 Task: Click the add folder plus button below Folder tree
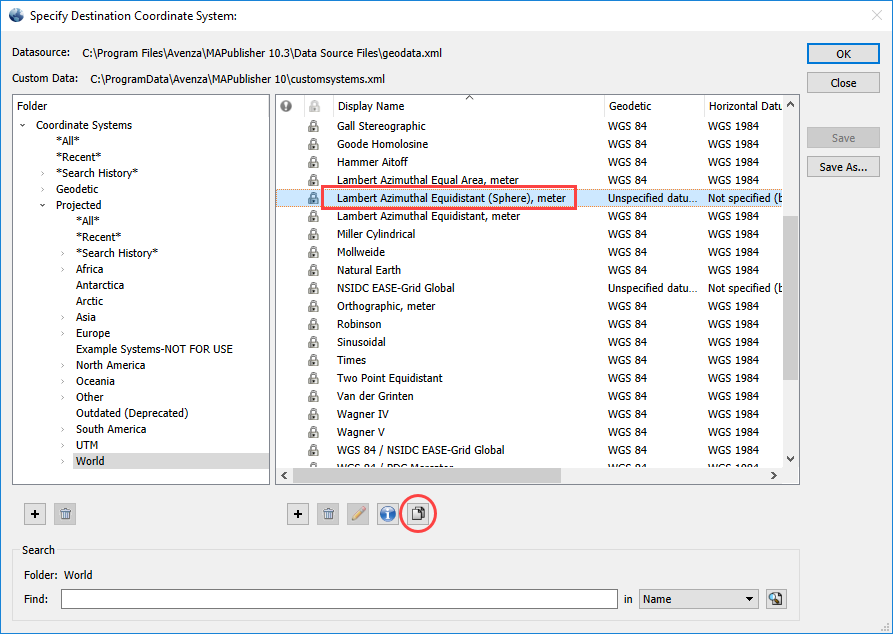(35, 514)
